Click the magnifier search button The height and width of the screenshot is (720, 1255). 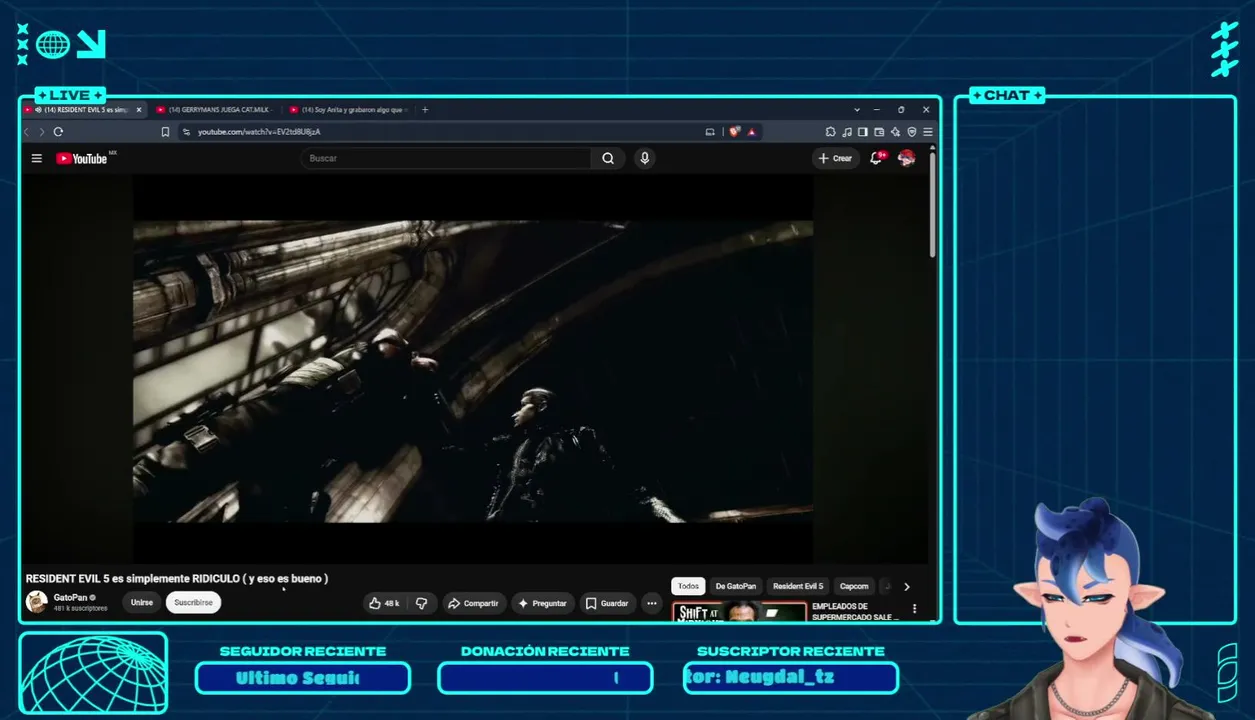click(608, 158)
